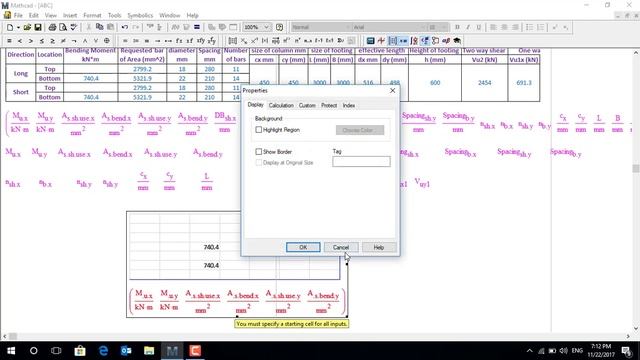Insert the XOR (circled plus) operator

(107, 41)
